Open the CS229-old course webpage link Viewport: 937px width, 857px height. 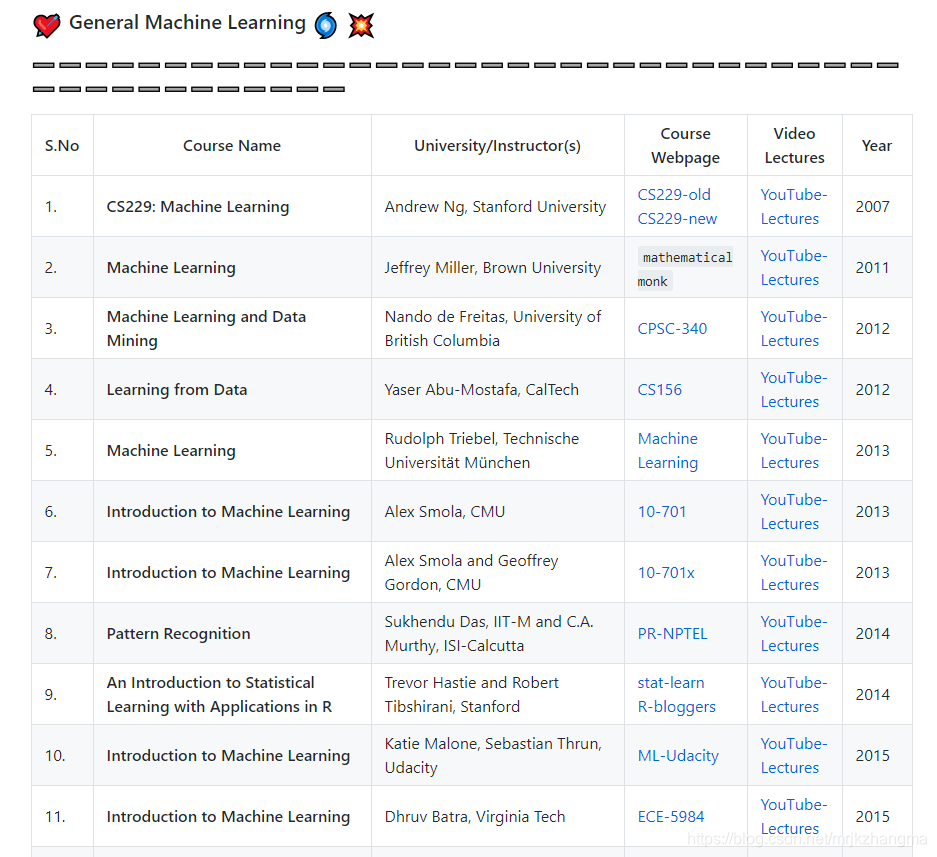tap(673, 194)
